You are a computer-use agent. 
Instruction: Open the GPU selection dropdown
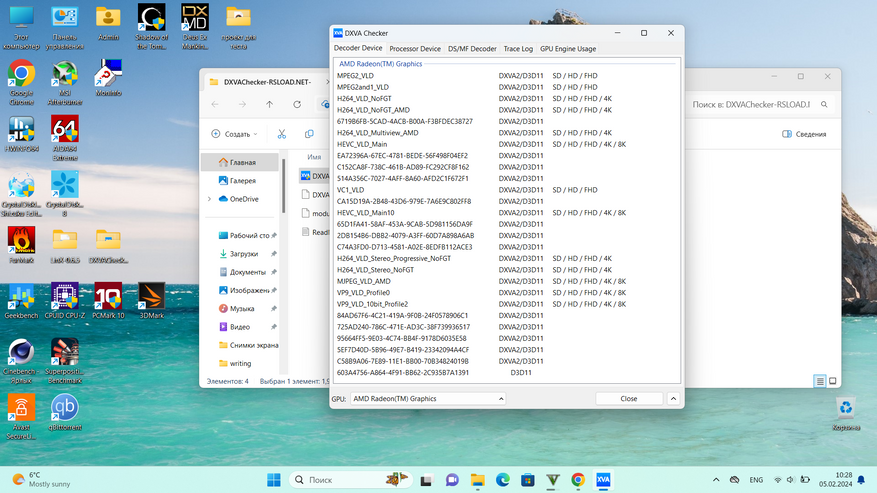pos(428,398)
